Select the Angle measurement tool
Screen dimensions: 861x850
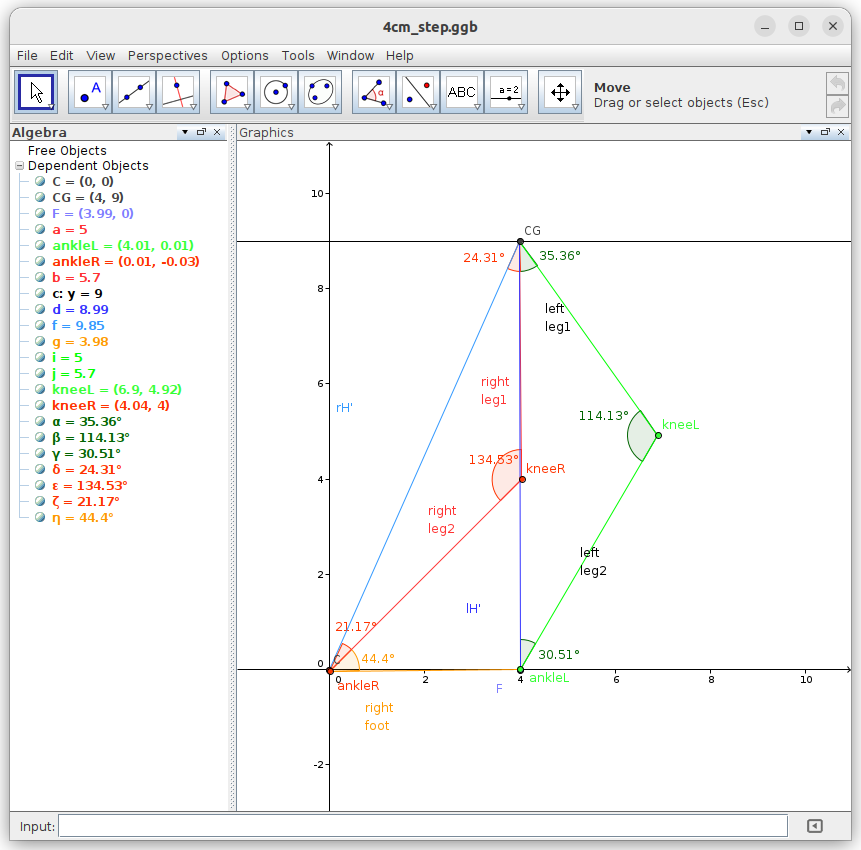(374, 92)
